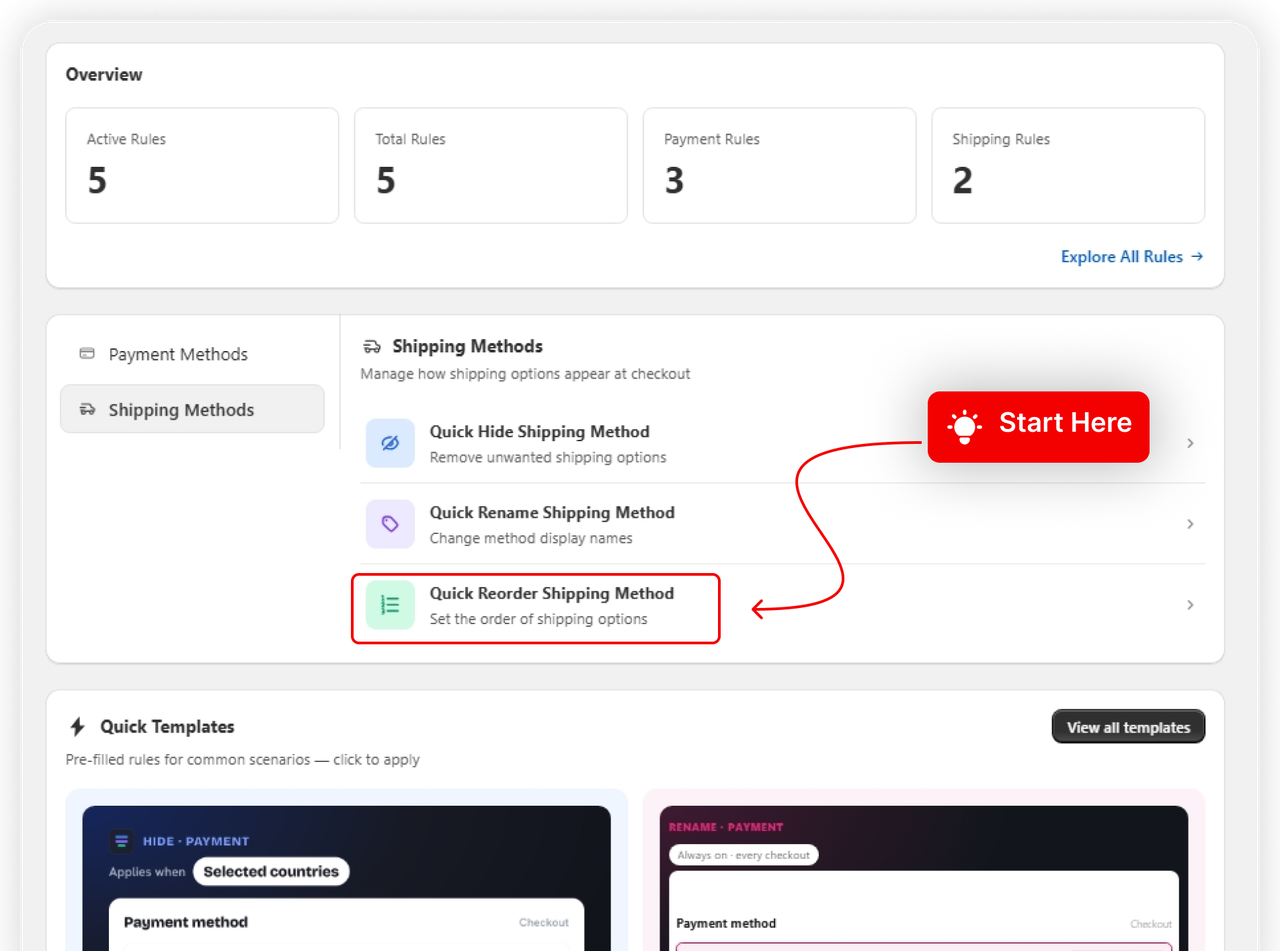
Task: Expand chevron on Quick Reorder Shipping row
Action: coord(1190,605)
